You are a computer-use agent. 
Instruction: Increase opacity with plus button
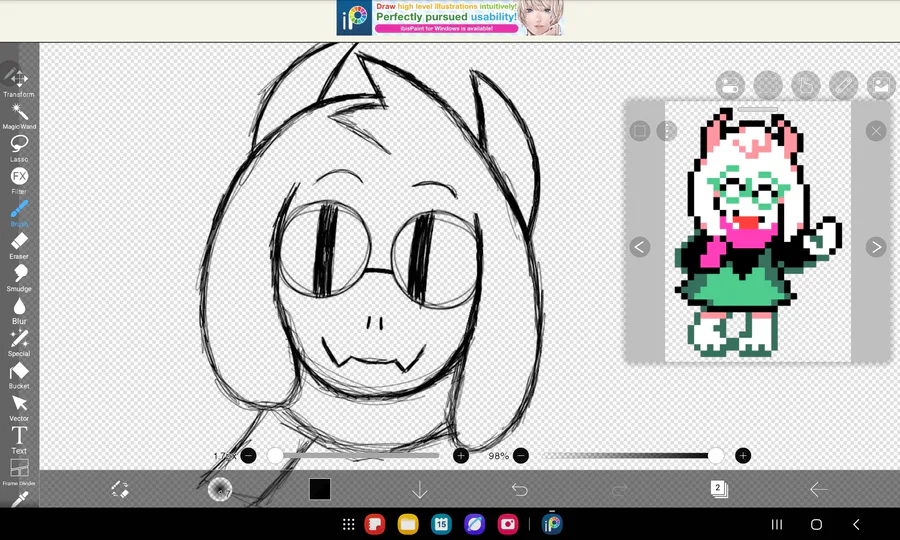click(x=743, y=456)
